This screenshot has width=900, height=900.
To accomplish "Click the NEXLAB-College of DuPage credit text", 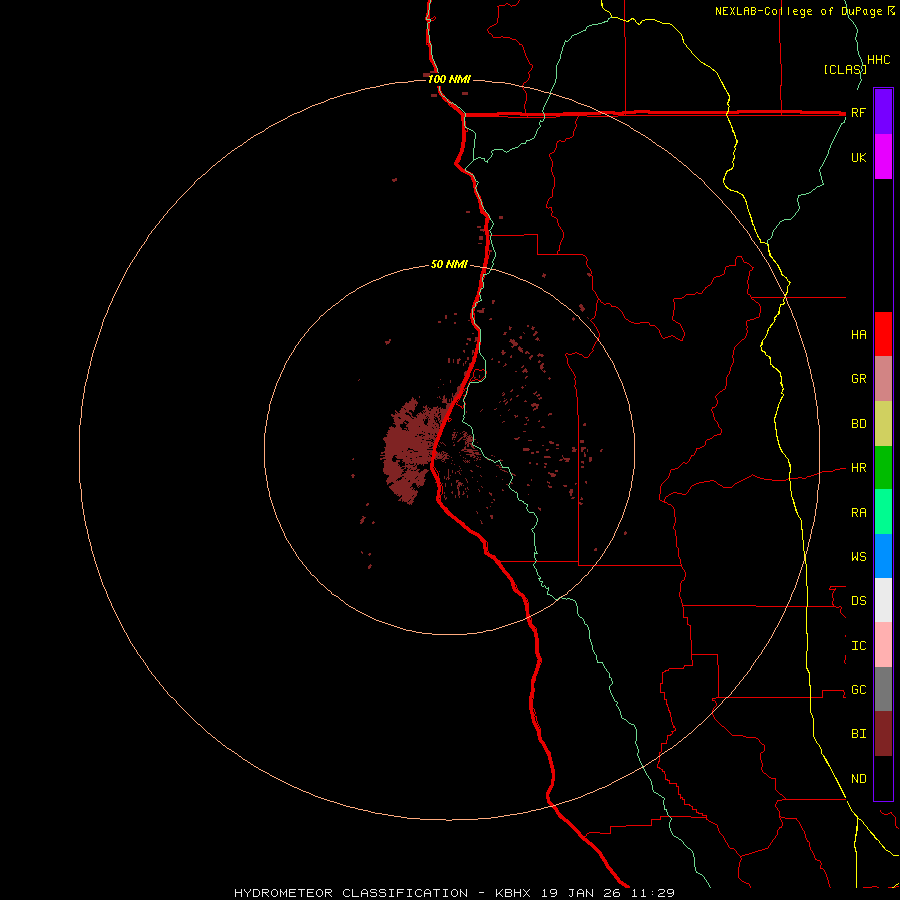I will (x=799, y=11).
